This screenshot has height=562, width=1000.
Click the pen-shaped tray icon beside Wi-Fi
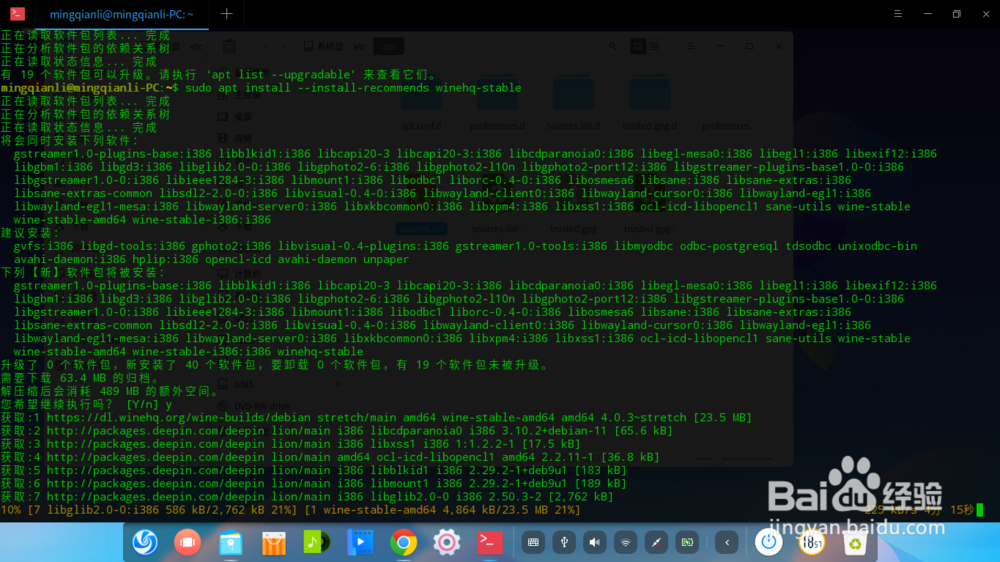tap(656, 542)
